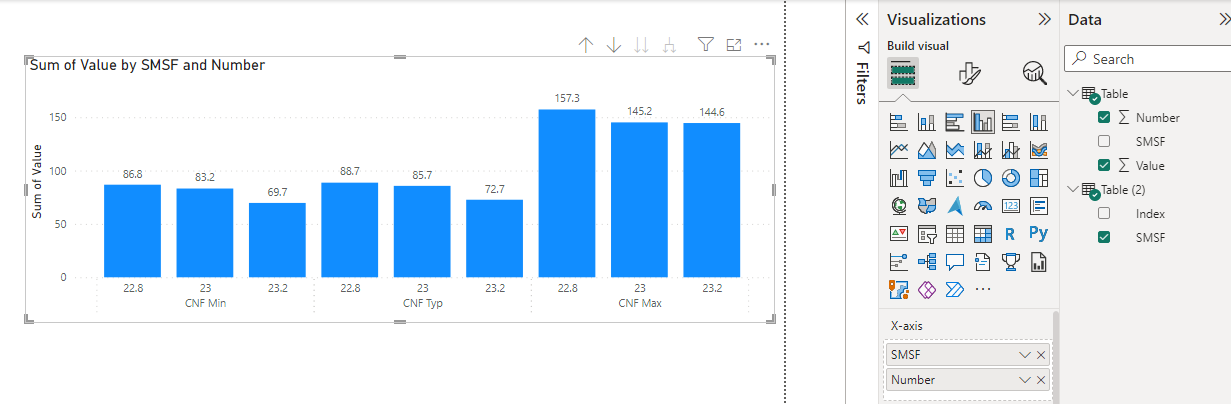The height and width of the screenshot is (404, 1231).
Task: Select the line chart visual
Action: click(898, 150)
